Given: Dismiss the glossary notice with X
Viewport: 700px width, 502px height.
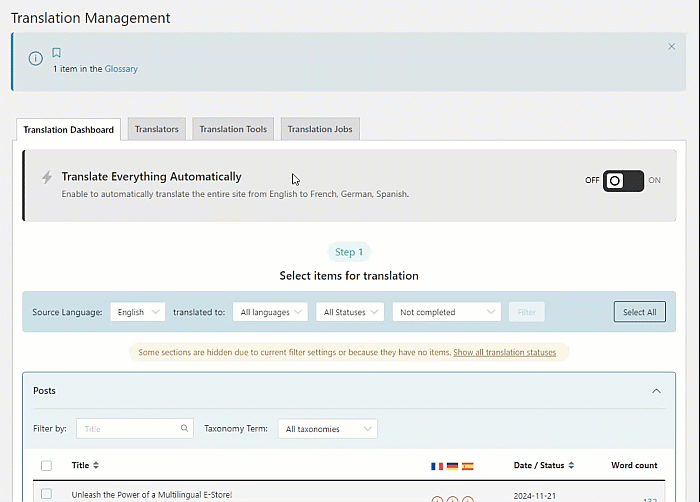Looking at the screenshot, I should coord(671,46).
